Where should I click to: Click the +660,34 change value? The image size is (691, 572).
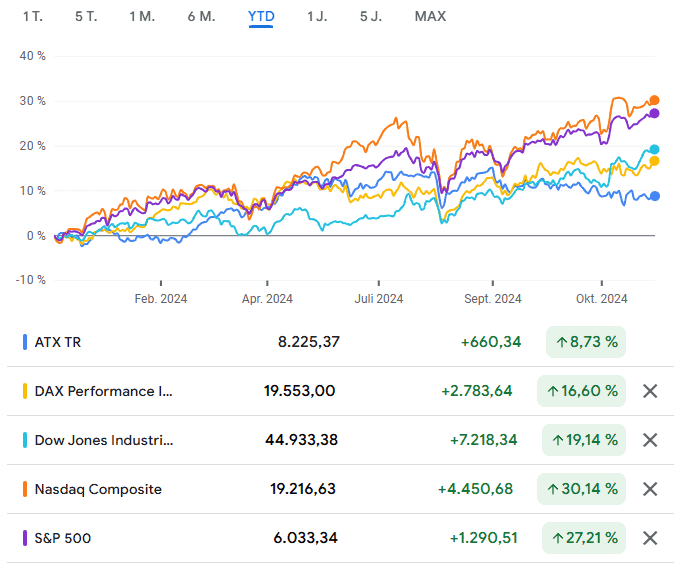[491, 342]
